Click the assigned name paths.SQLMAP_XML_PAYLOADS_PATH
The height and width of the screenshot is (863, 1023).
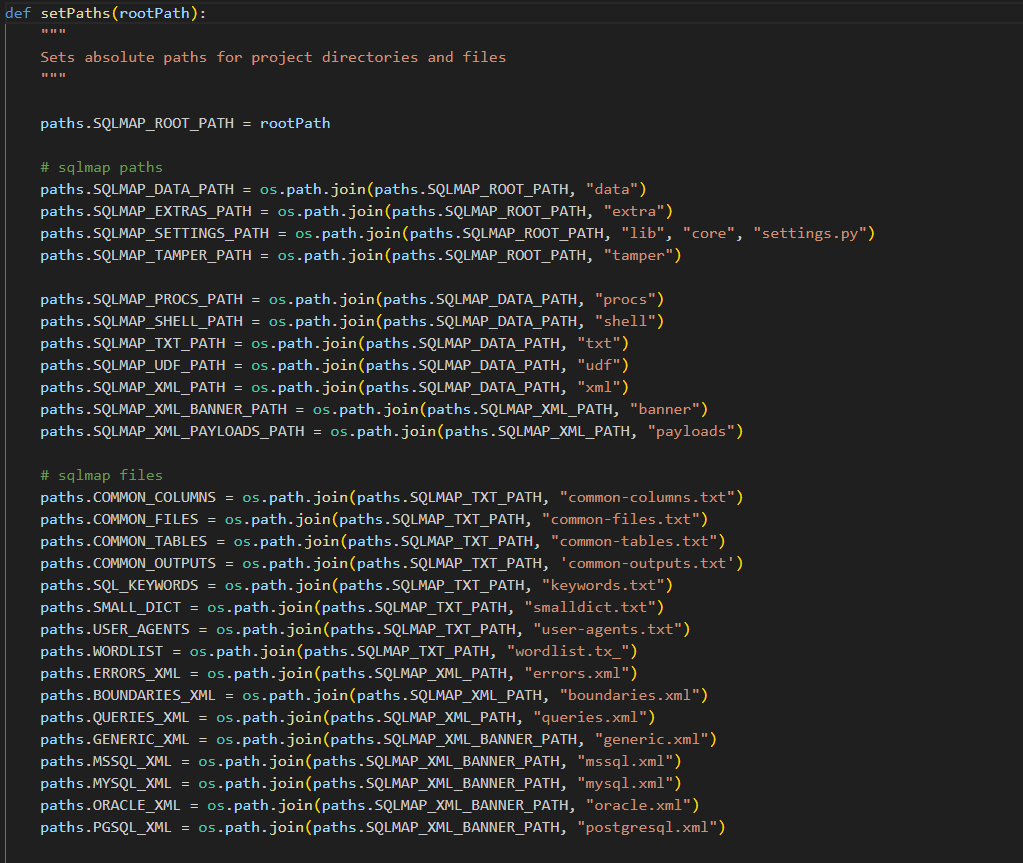[x=172, y=431]
